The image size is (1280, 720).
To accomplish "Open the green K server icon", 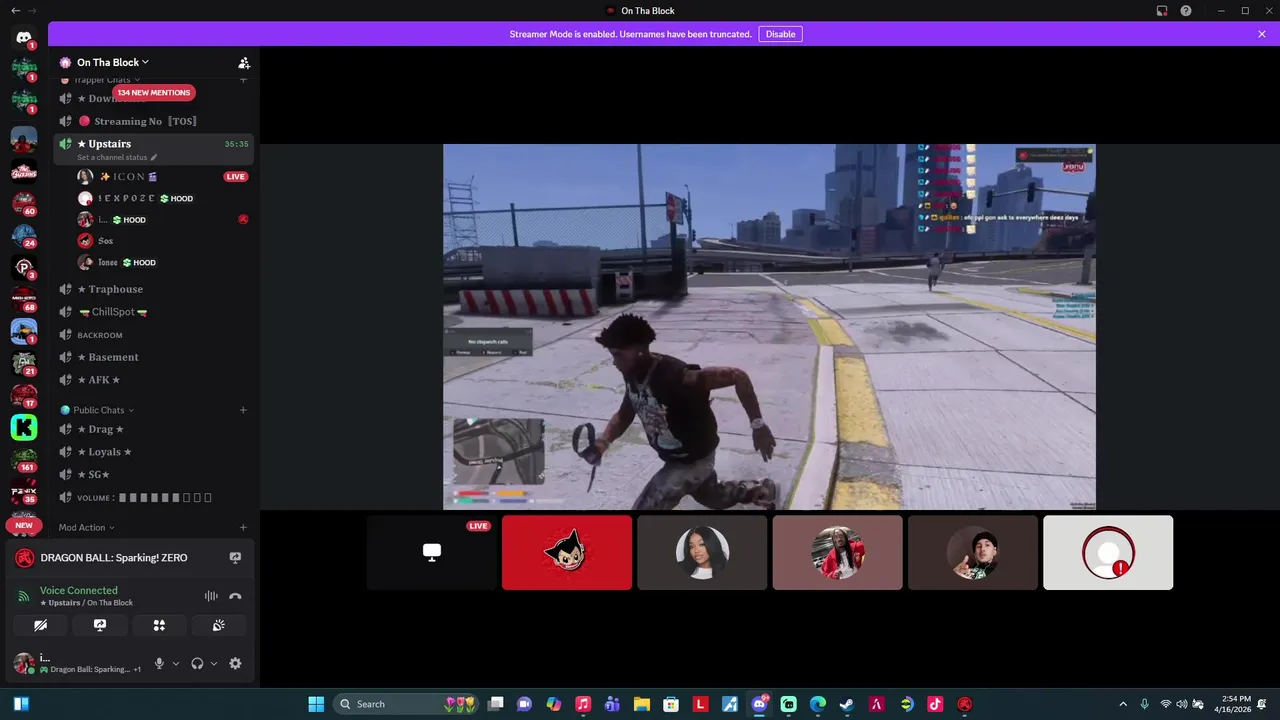I will click(x=24, y=427).
